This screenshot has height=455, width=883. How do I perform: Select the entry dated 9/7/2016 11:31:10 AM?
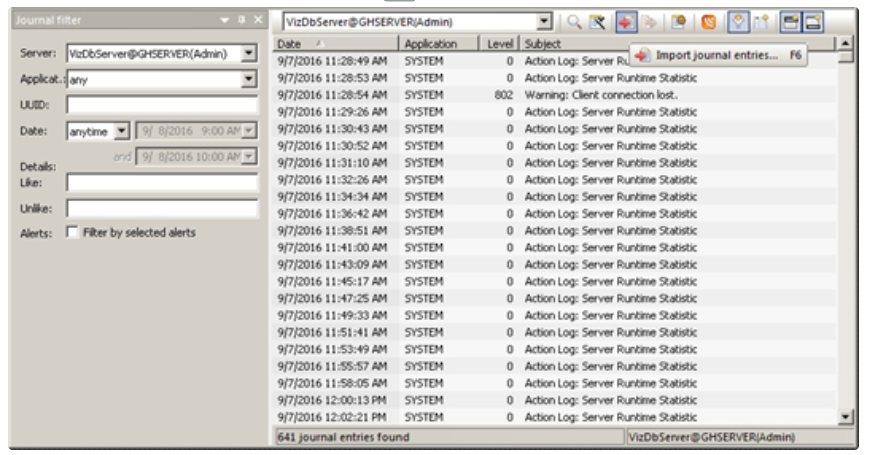click(x=555, y=162)
